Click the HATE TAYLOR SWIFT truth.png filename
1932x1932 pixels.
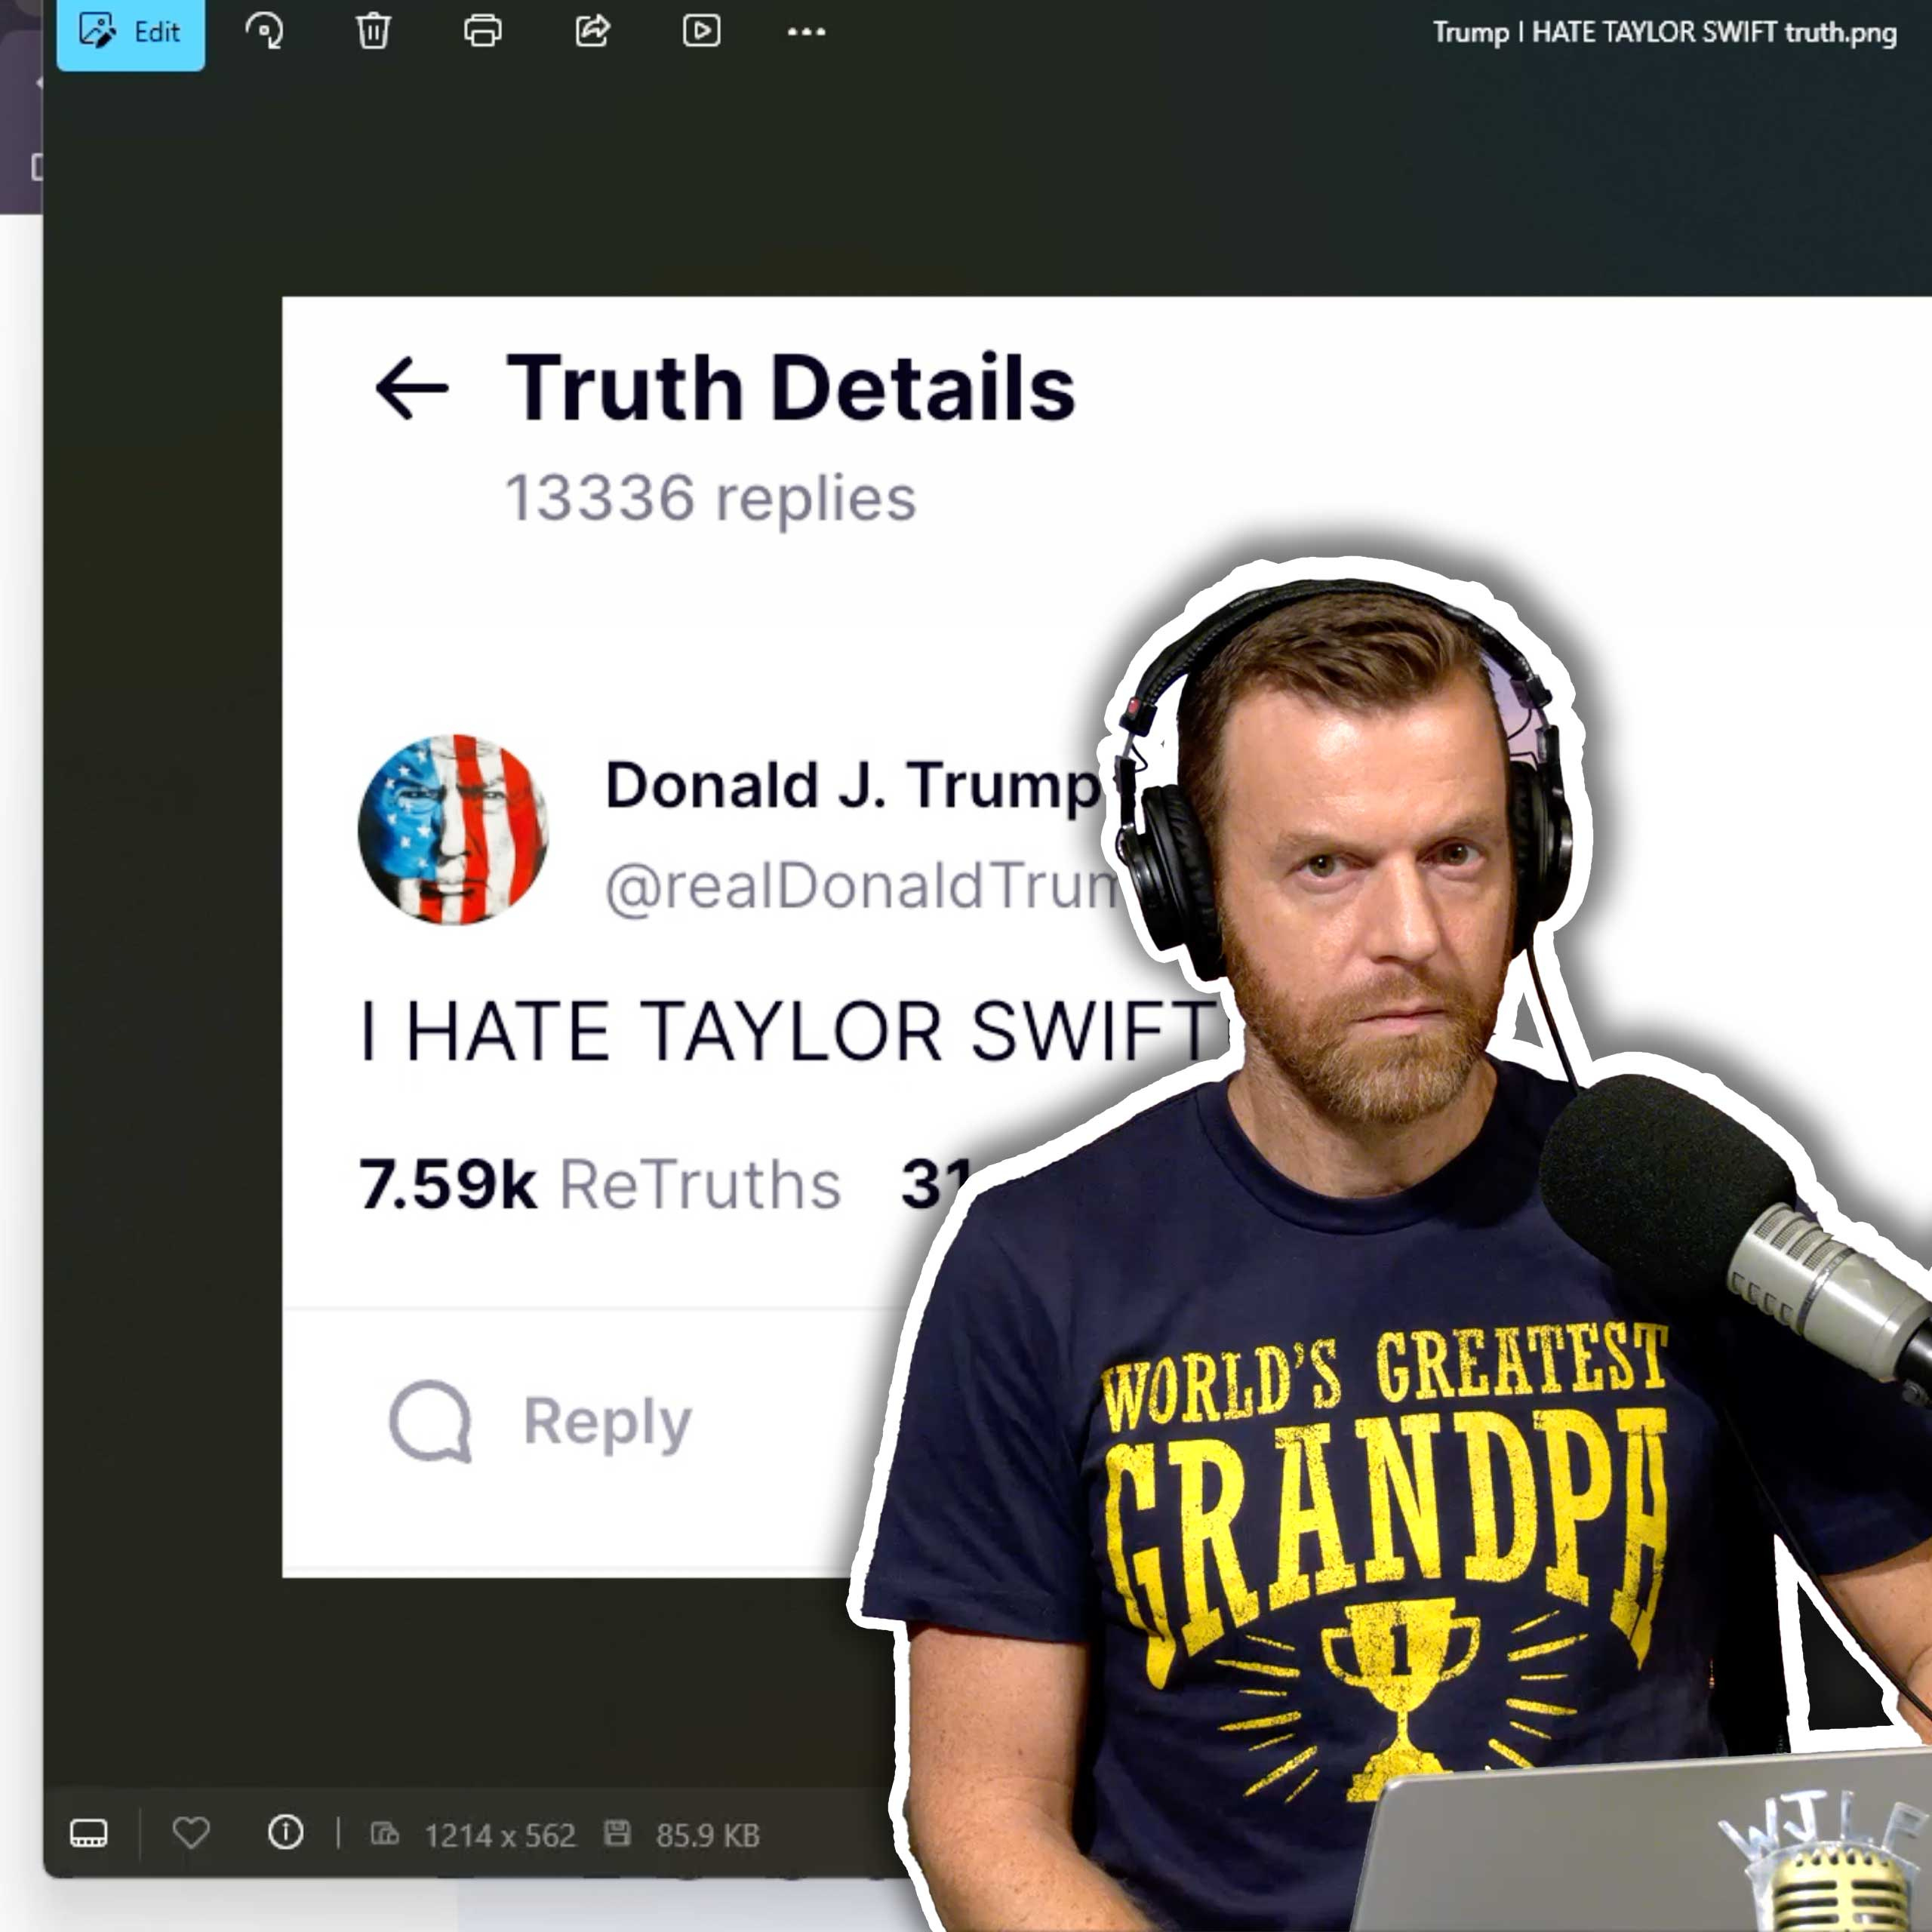[x=1664, y=33]
